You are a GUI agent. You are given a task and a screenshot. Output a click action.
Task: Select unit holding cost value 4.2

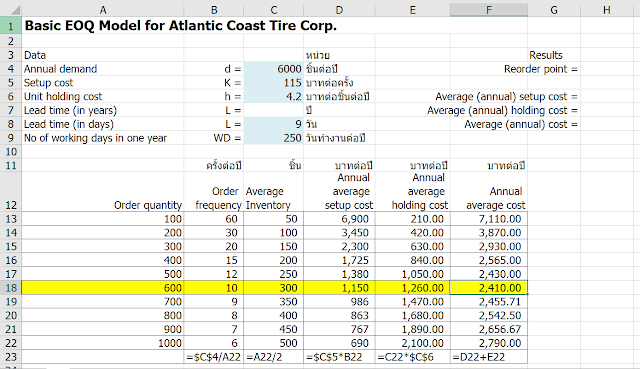point(273,97)
